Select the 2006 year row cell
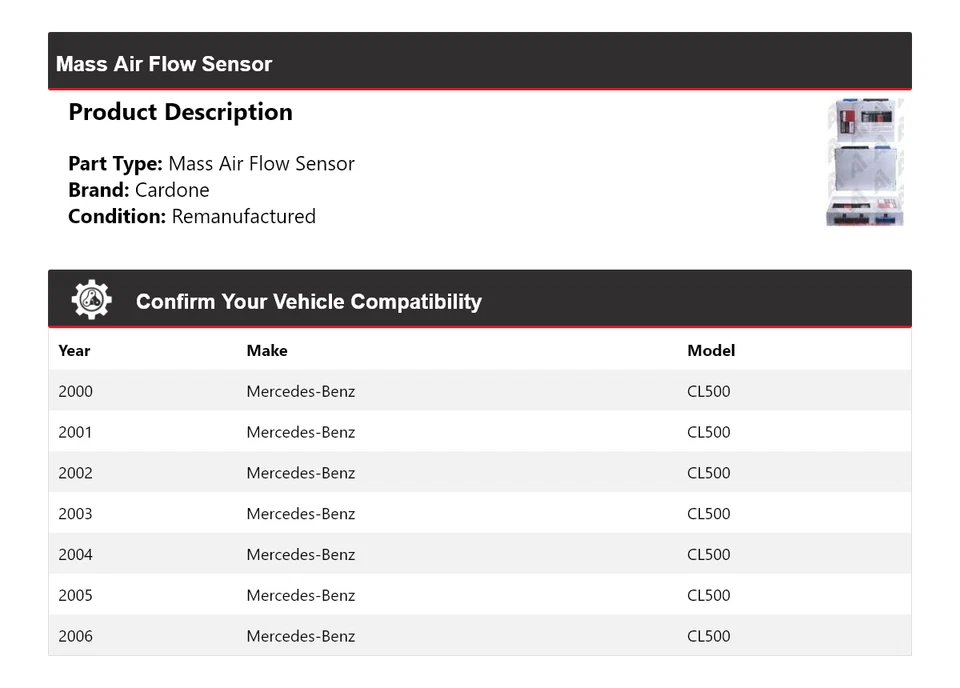The width and height of the screenshot is (960, 688). [x=75, y=636]
